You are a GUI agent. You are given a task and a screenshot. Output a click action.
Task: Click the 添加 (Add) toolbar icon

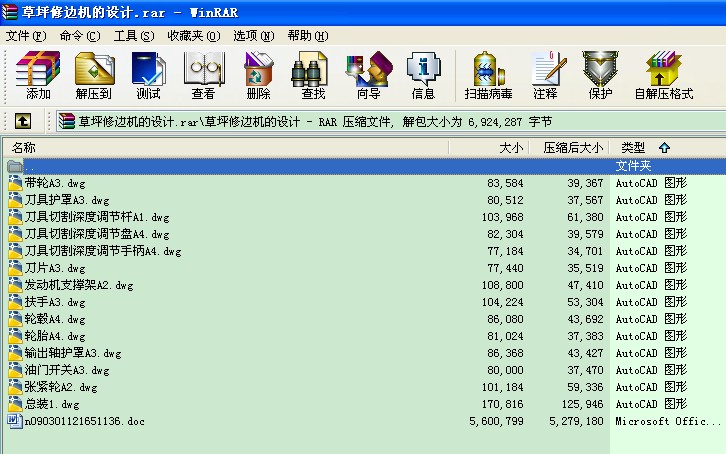pyautogui.click(x=38, y=75)
